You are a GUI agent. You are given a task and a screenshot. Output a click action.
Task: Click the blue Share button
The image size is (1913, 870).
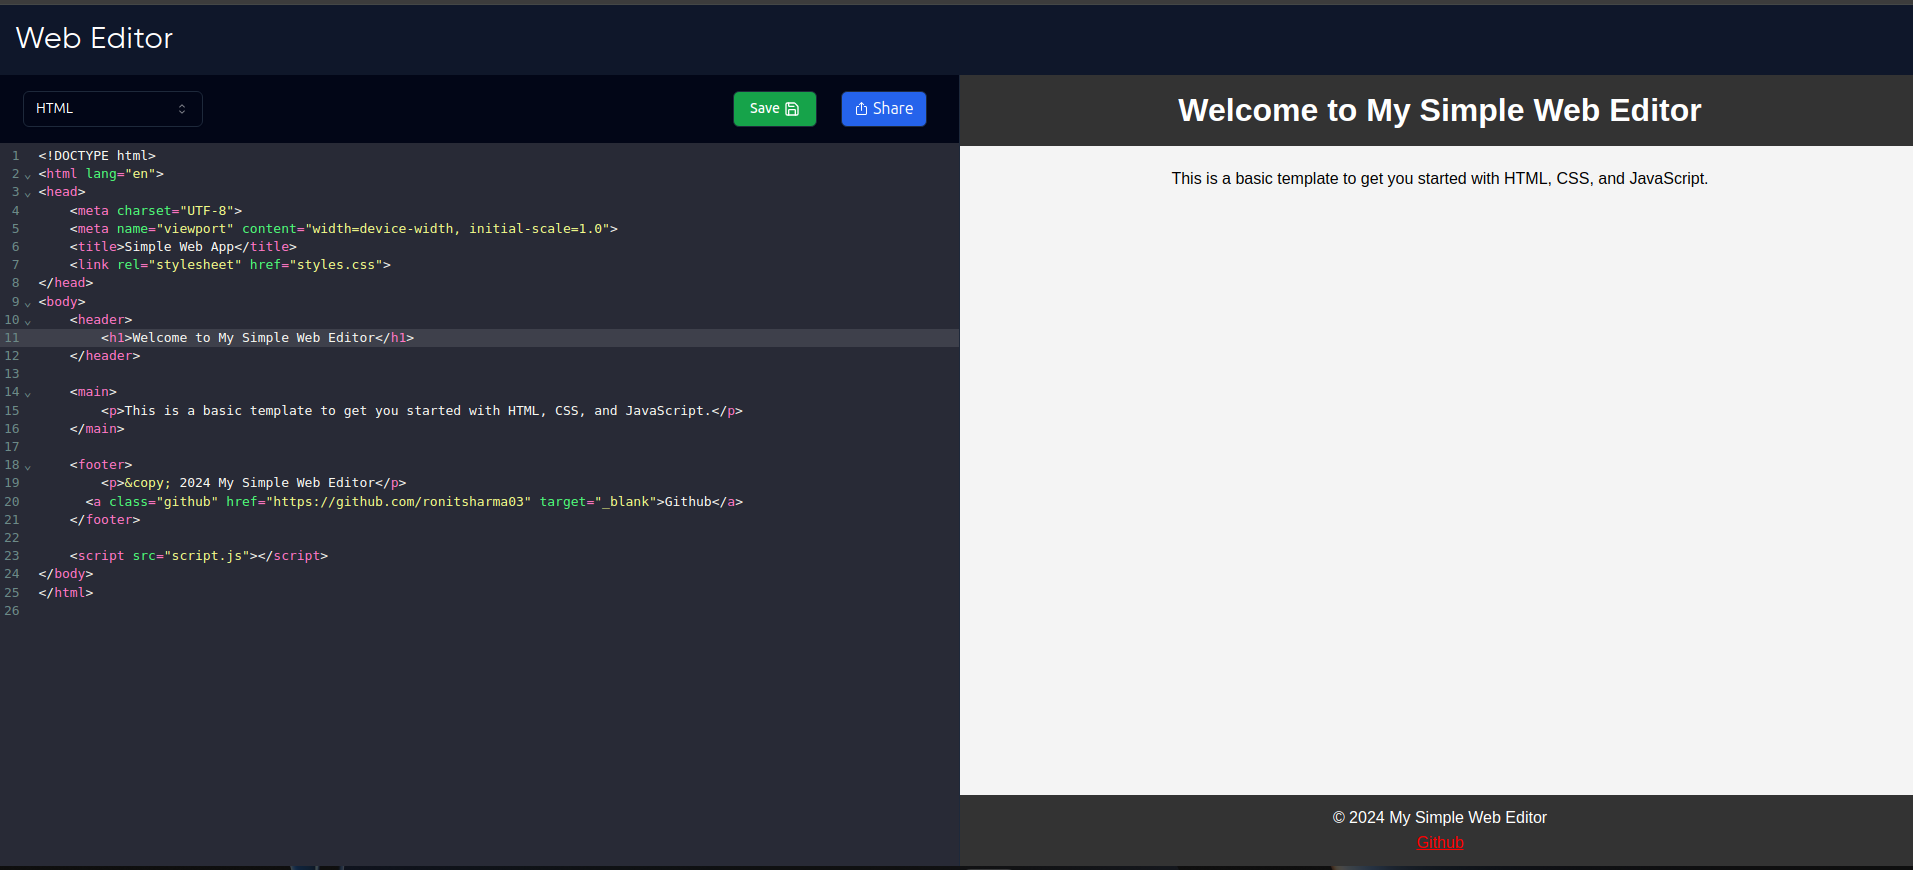point(884,109)
